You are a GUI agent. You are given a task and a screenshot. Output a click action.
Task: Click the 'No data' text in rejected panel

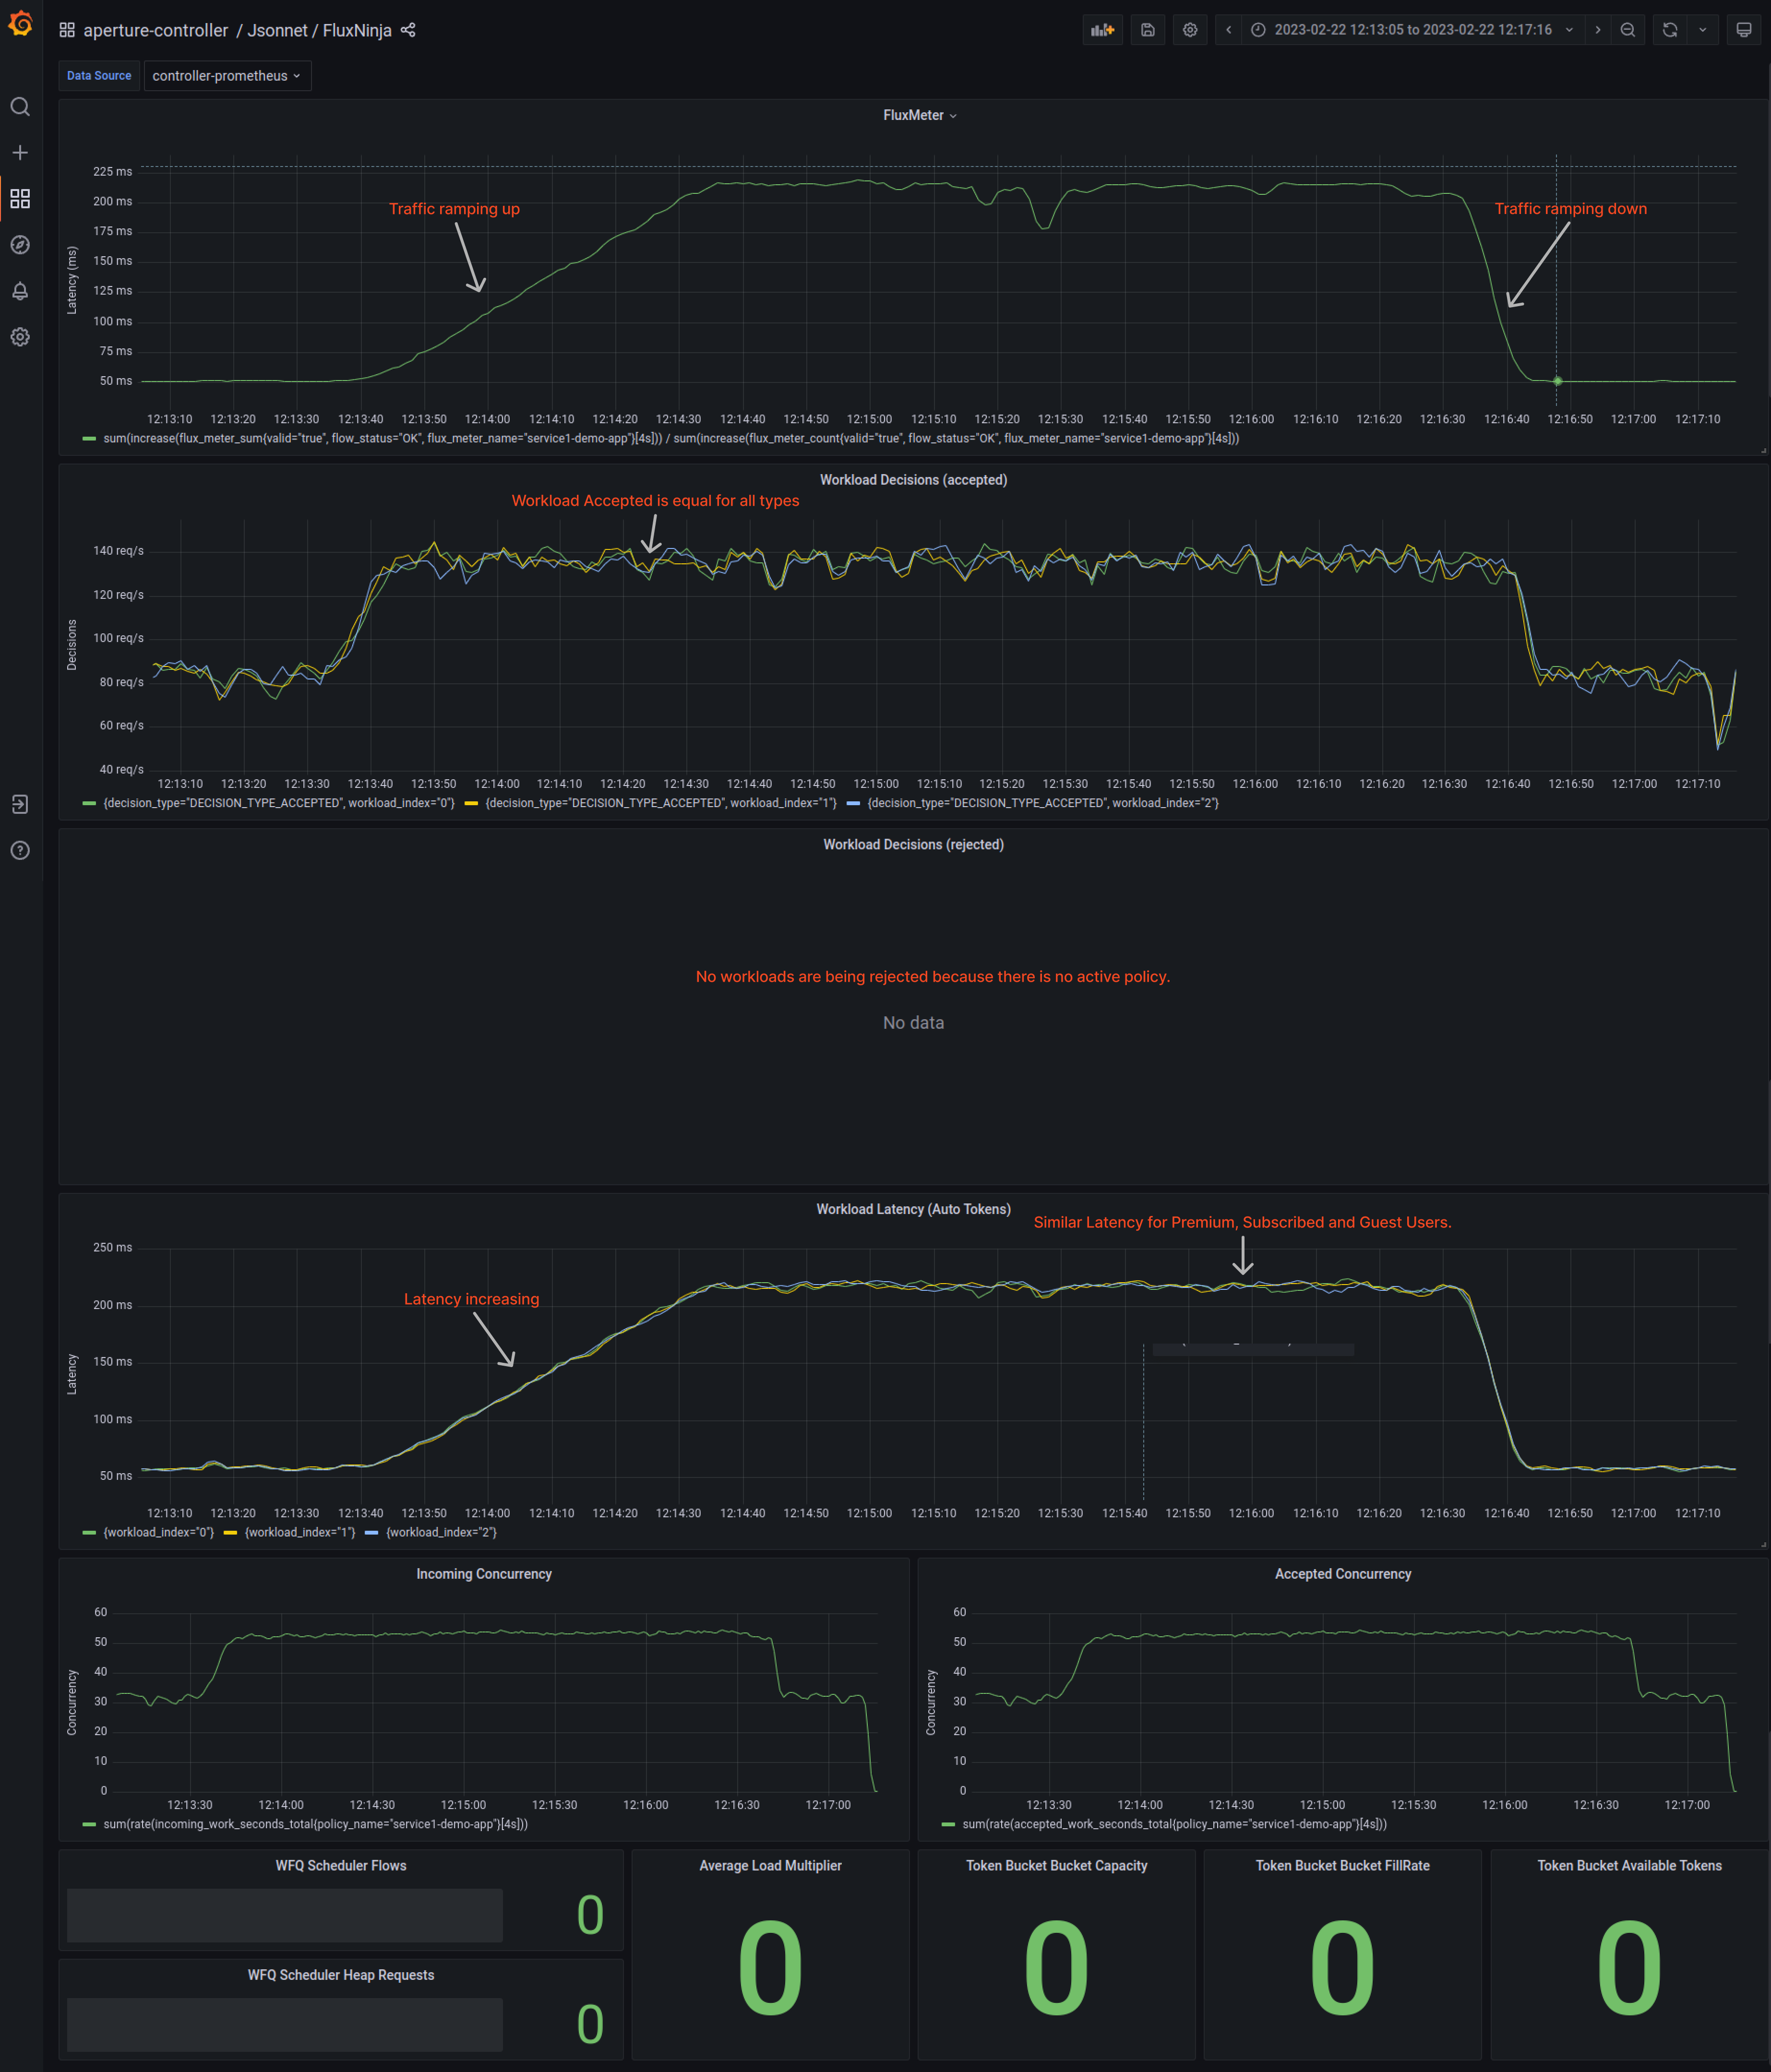(x=913, y=1023)
